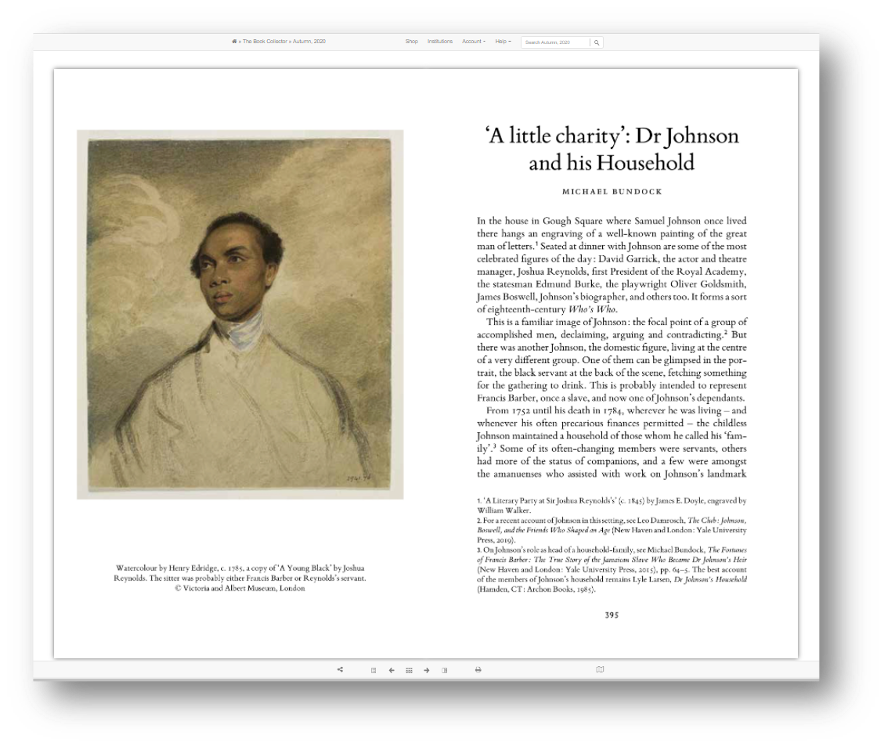Open the Institutions menu item

click(440, 41)
